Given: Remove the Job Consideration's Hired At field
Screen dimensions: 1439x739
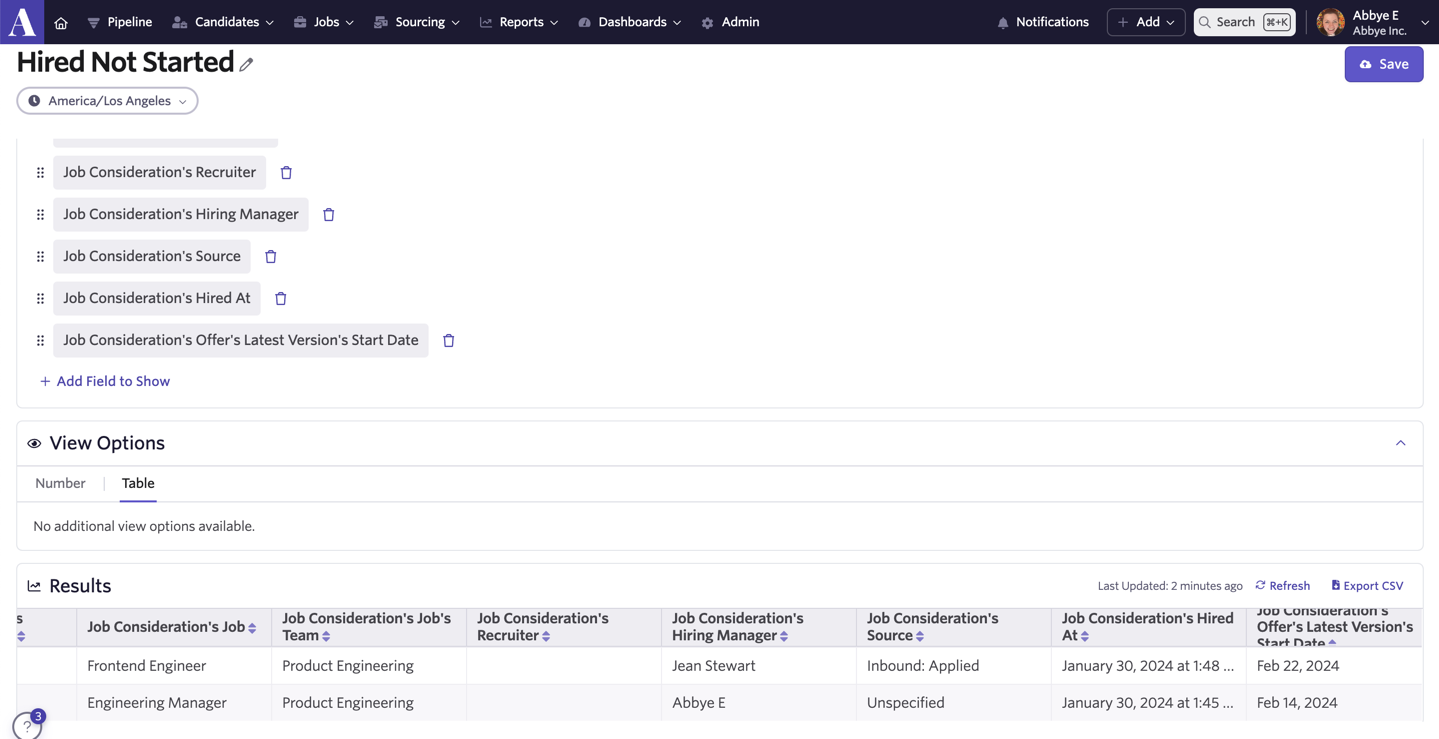Looking at the screenshot, I should [x=281, y=299].
